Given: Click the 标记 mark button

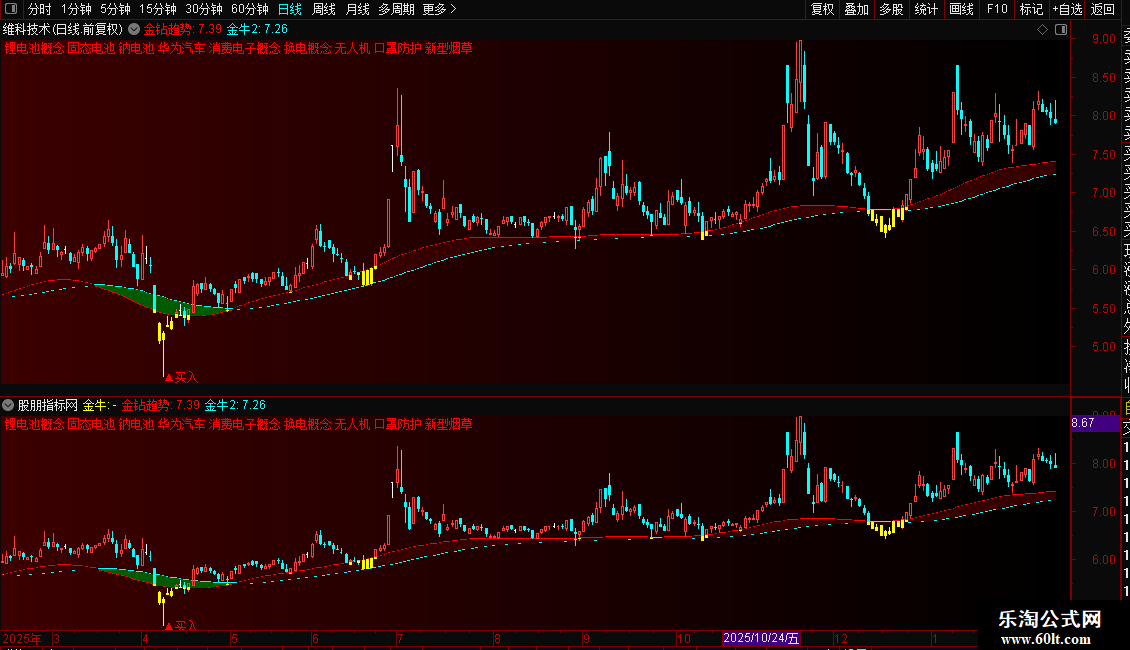Looking at the screenshot, I should (1031, 9).
